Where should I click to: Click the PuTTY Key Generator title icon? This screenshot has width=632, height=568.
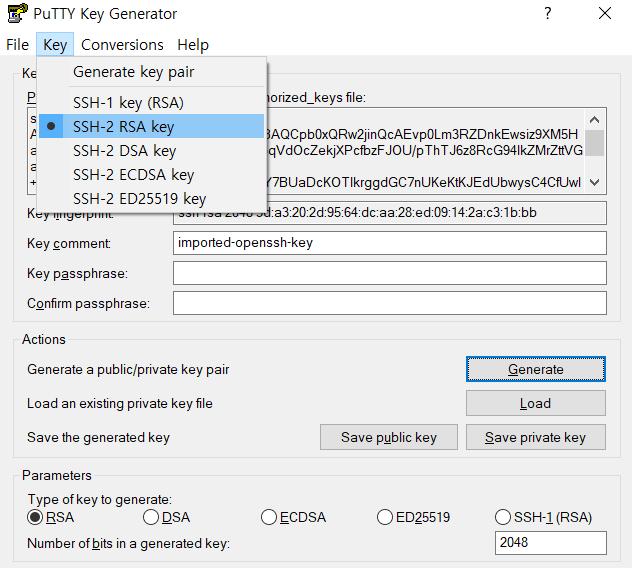(18, 13)
